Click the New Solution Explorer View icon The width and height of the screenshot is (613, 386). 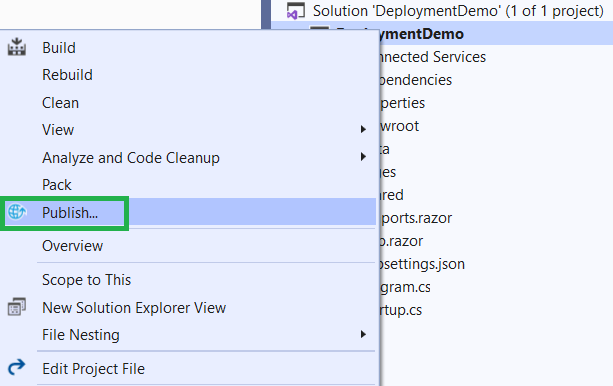point(16,307)
